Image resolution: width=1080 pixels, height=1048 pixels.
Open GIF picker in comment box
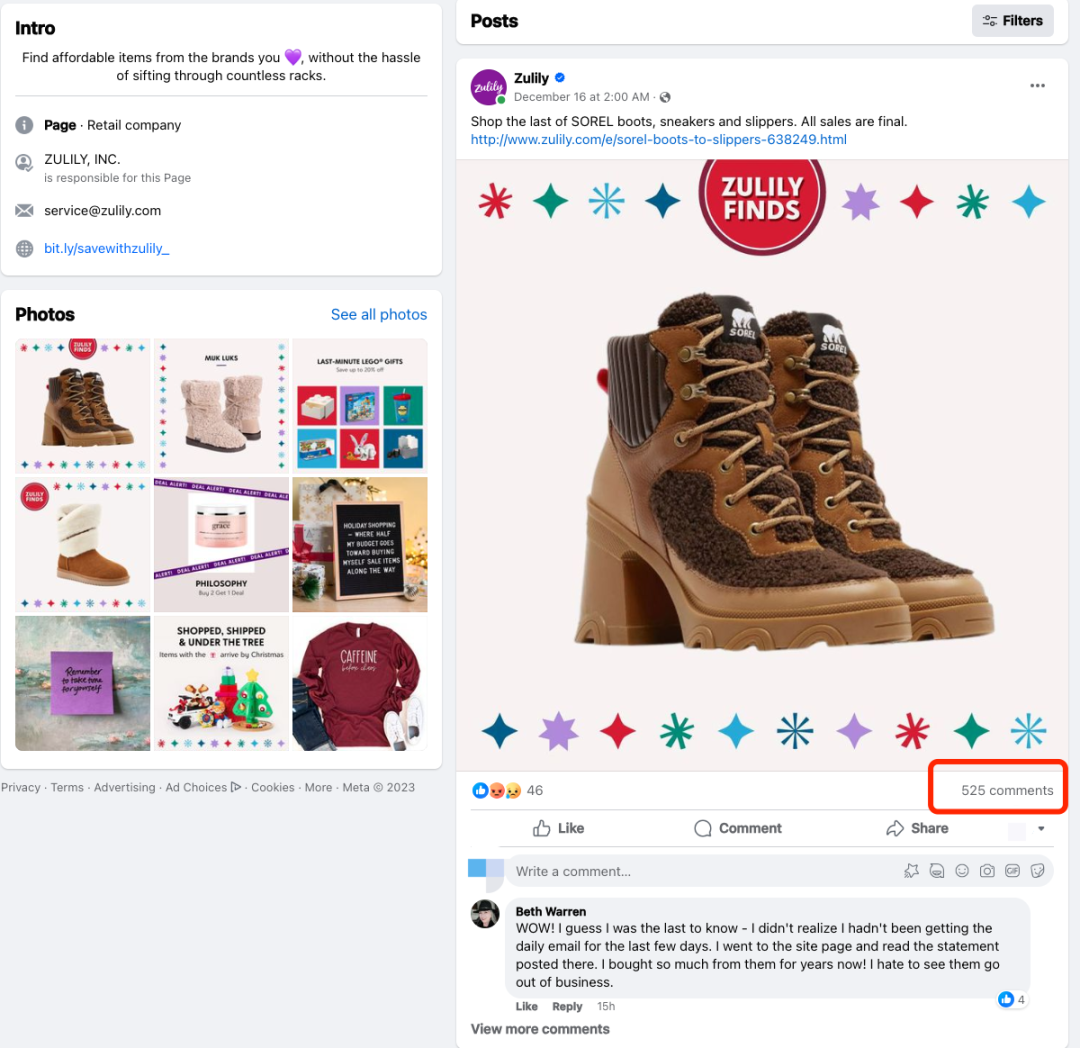(1012, 871)
